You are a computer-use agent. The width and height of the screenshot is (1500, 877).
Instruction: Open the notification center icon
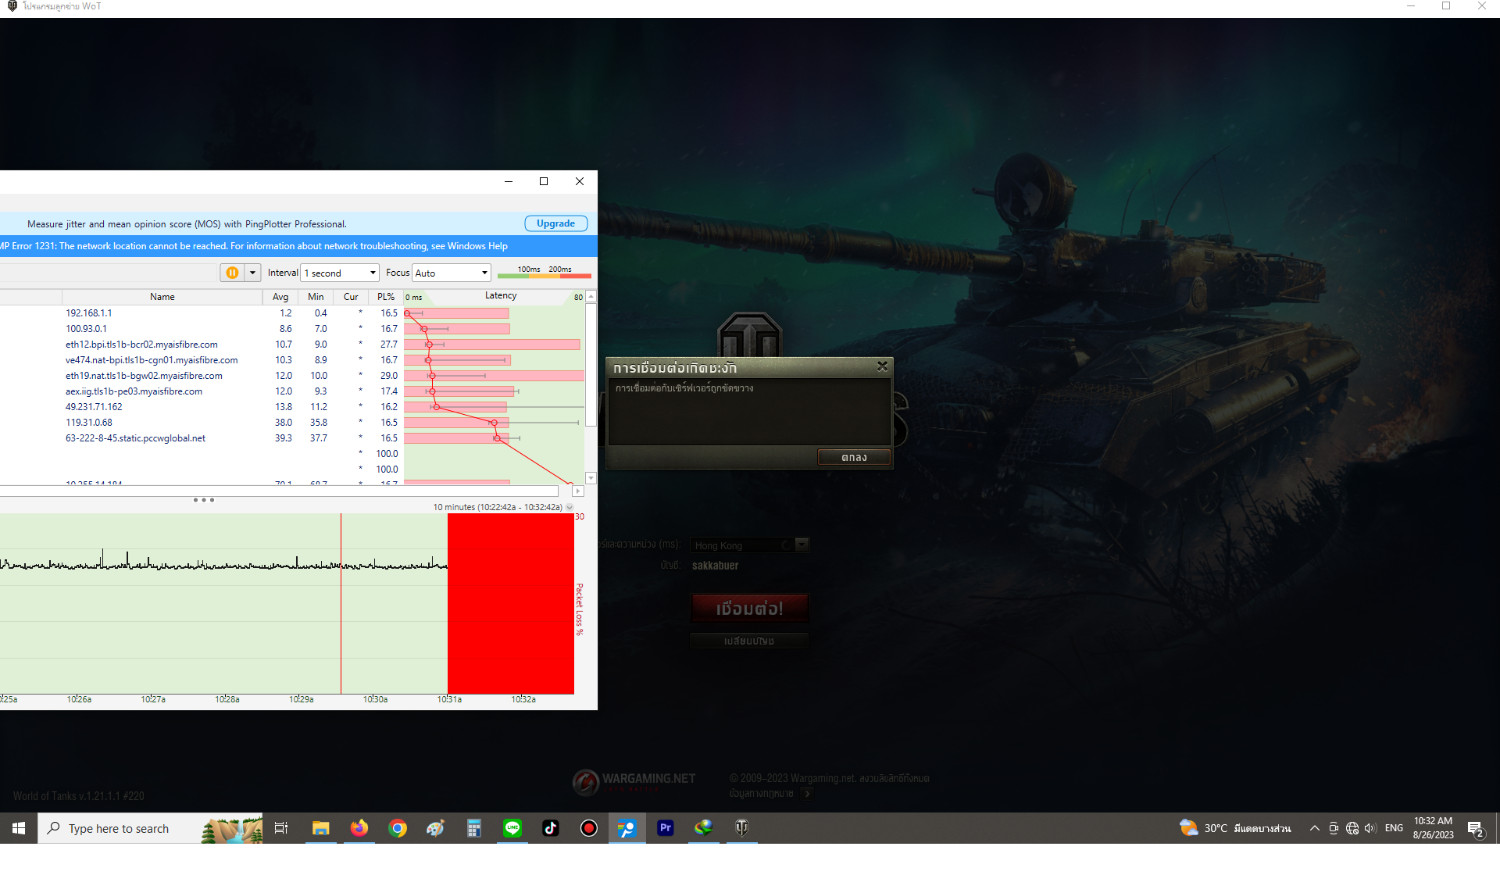1475,828
